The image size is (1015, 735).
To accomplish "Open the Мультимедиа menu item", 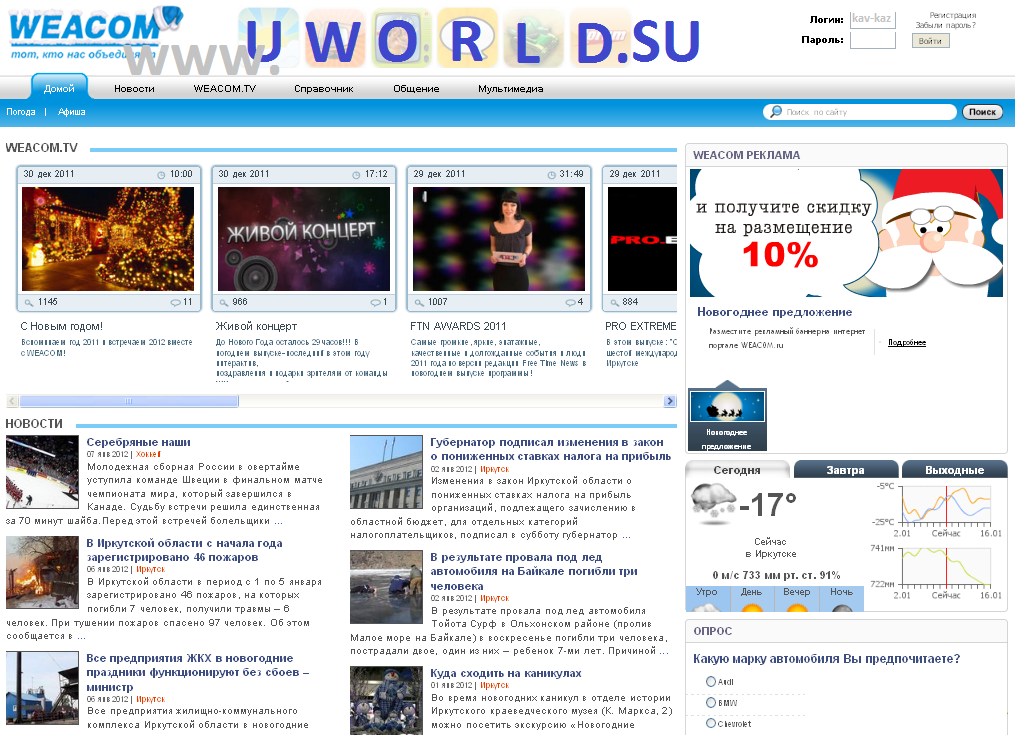I will coord(511,89).
